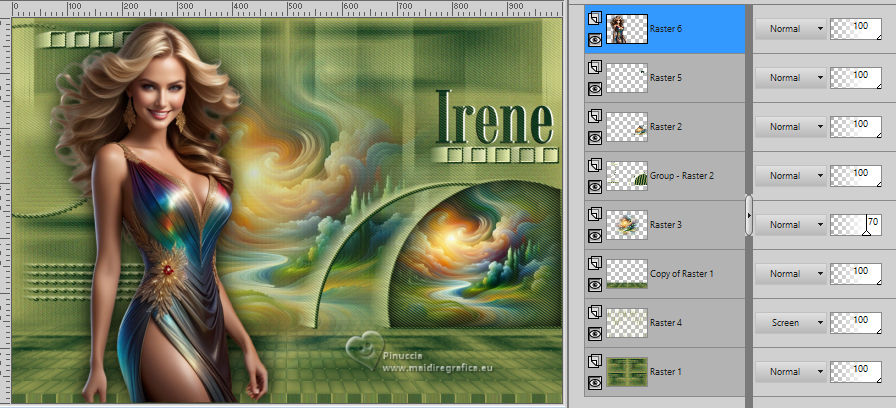Open blend mode dropdown for Raster 6

[x=791, y=29]
